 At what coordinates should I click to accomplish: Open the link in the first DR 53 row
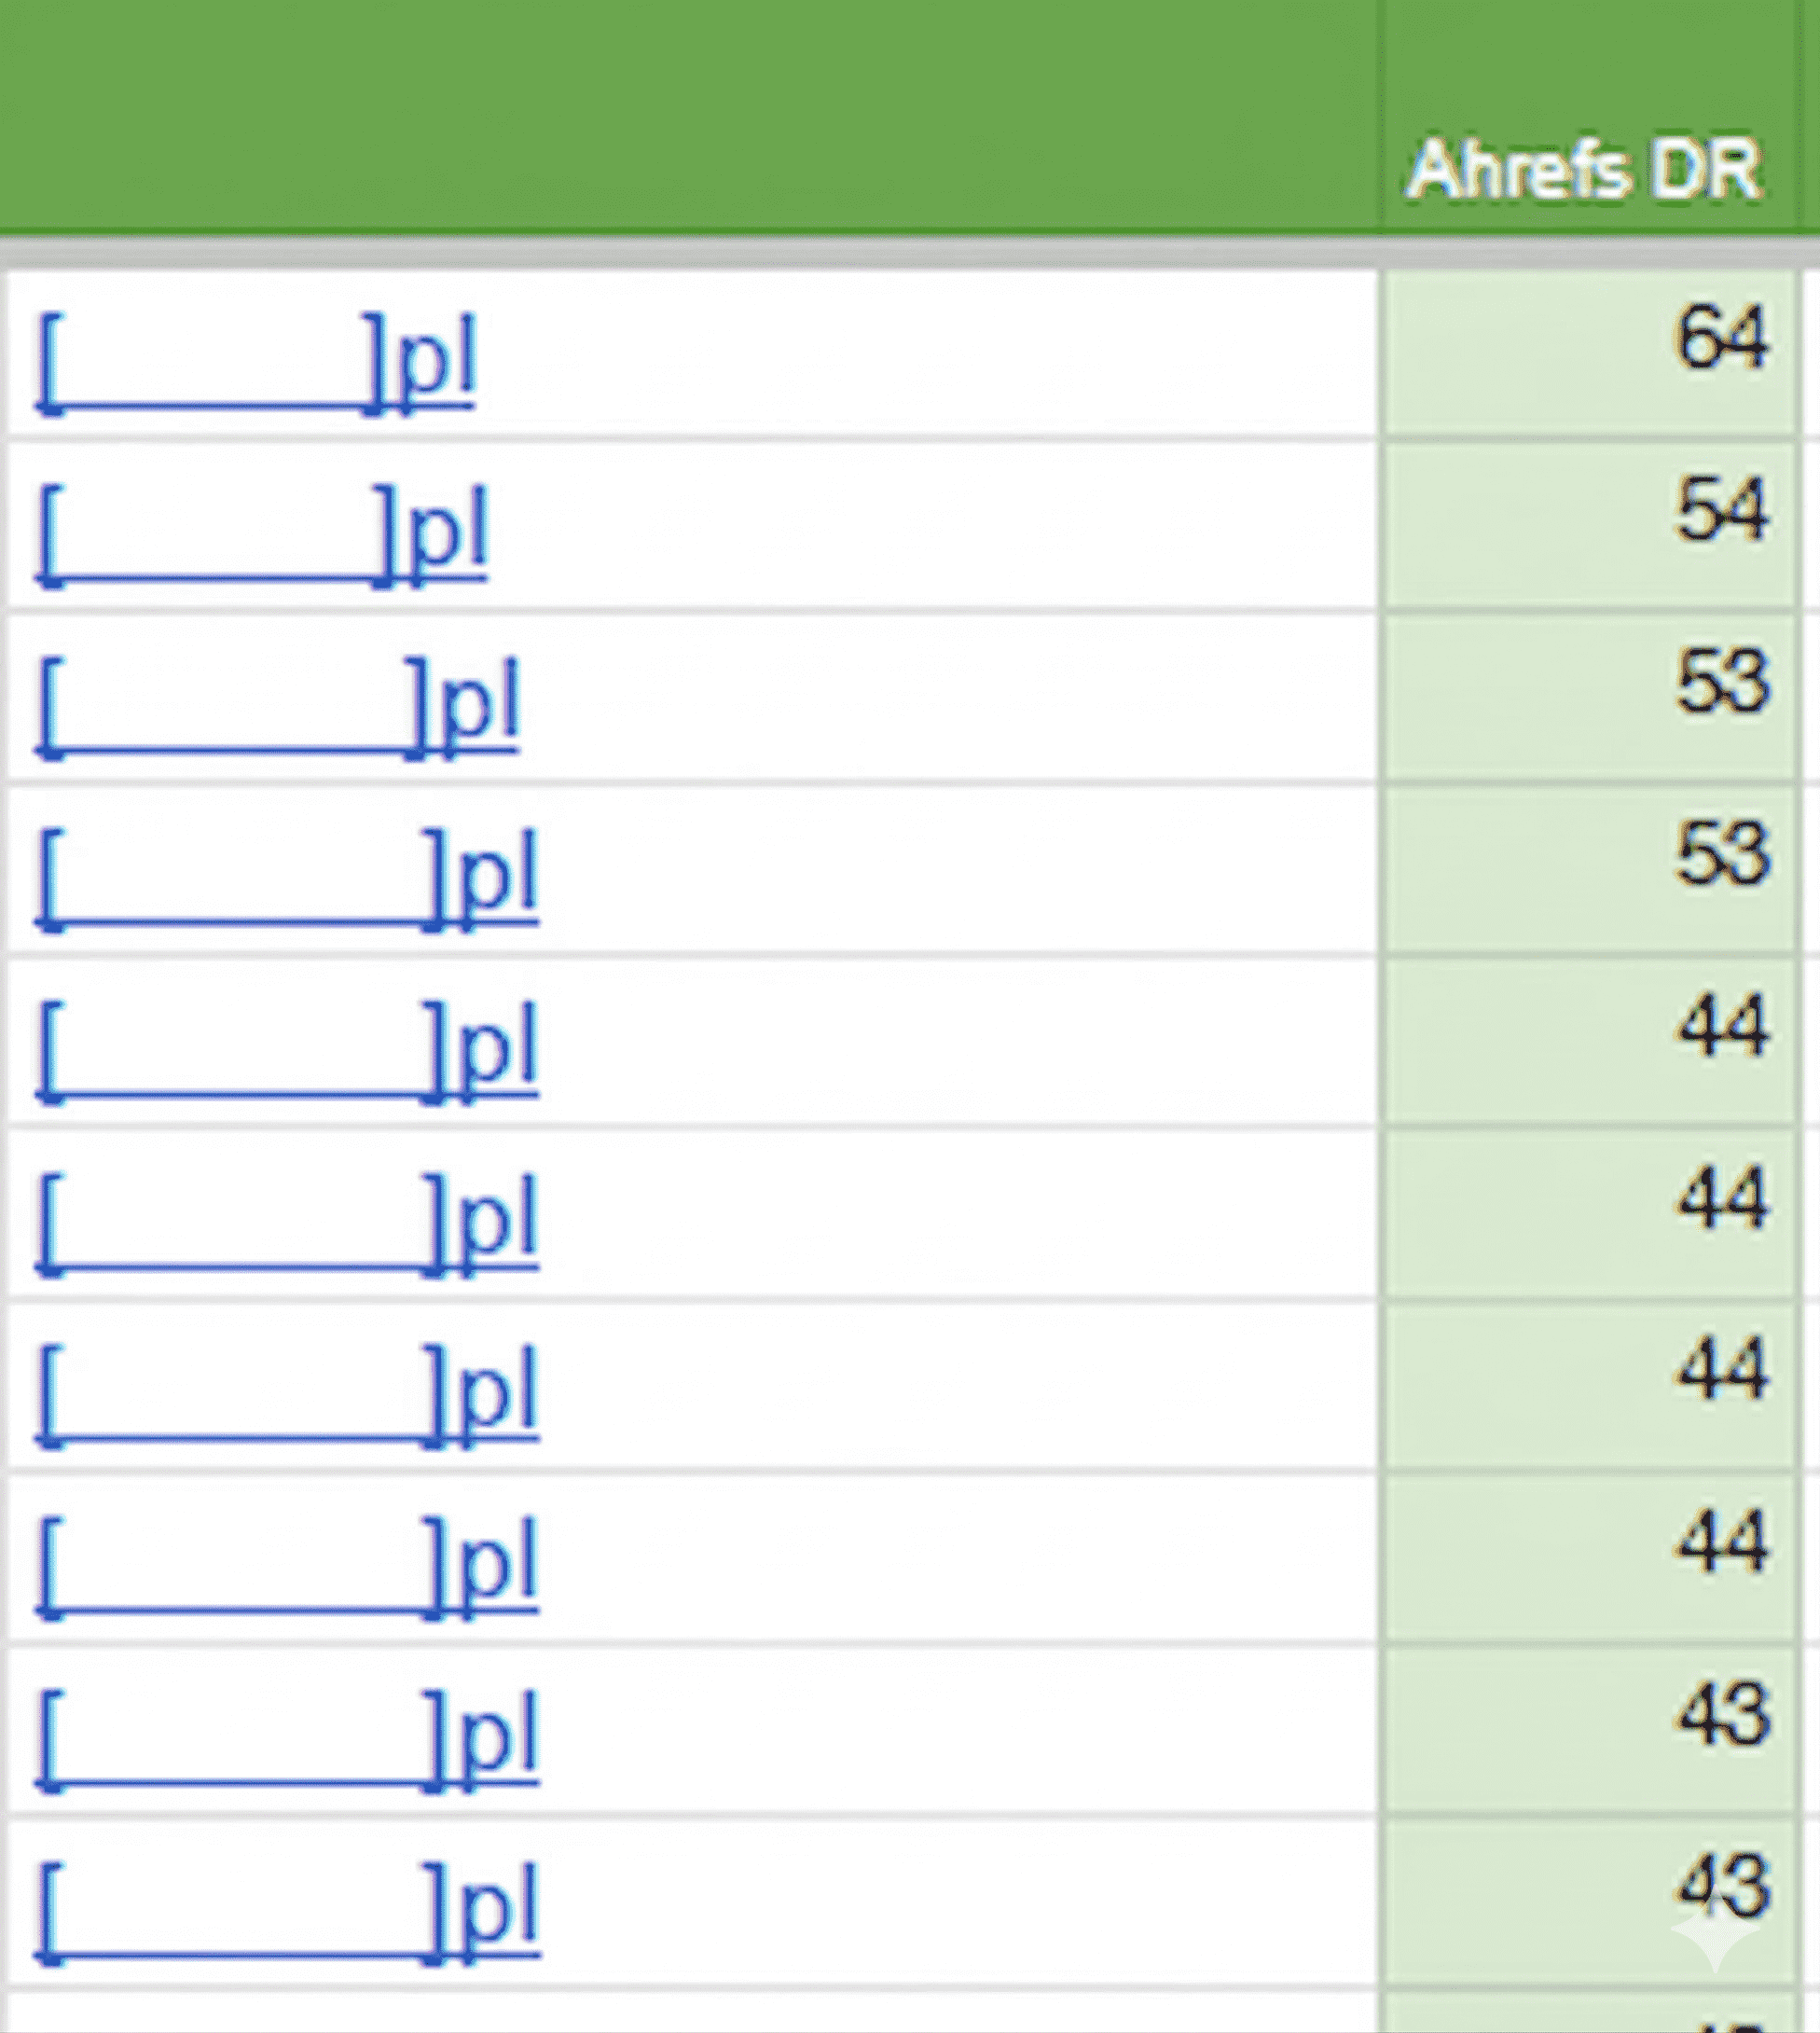278,706
